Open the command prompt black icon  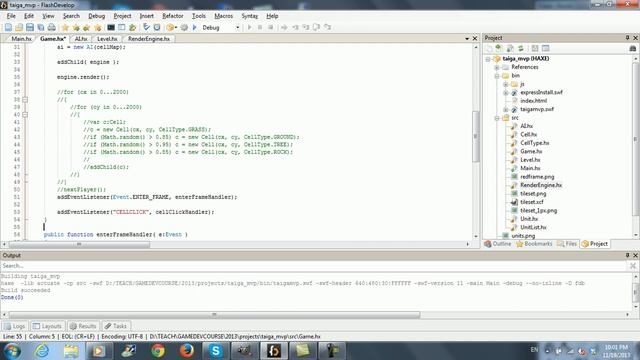111,27
